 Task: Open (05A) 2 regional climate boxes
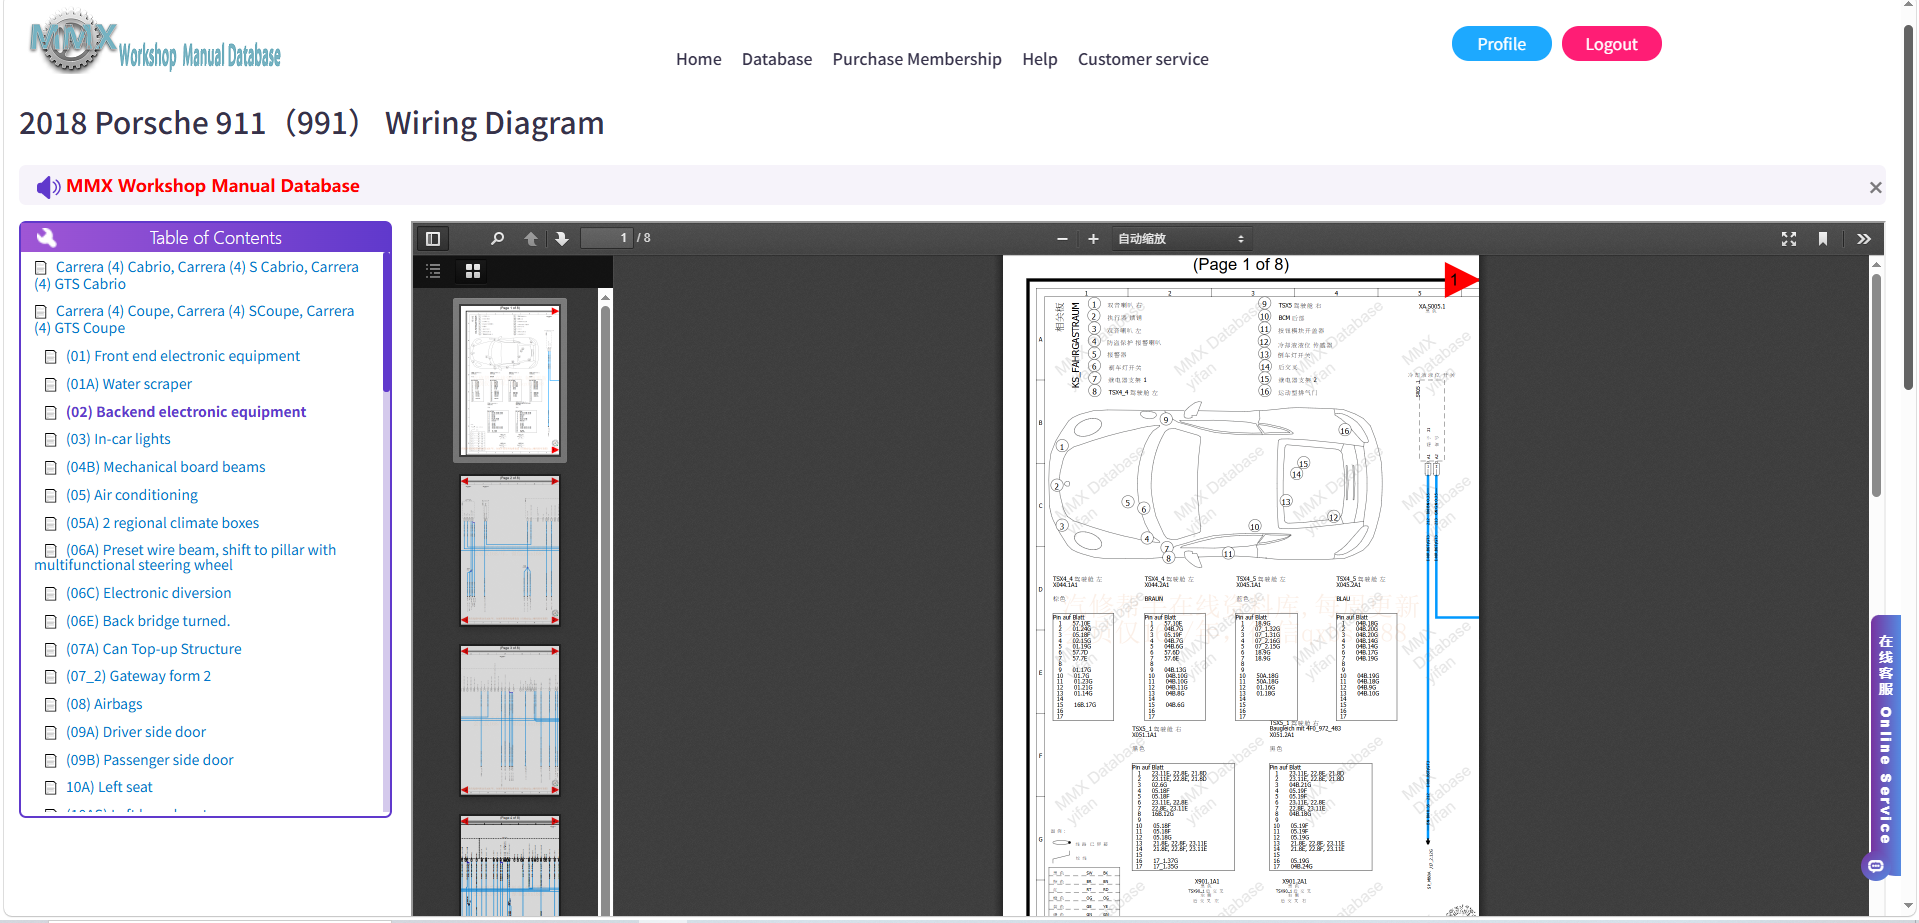(x=163, y=523)
